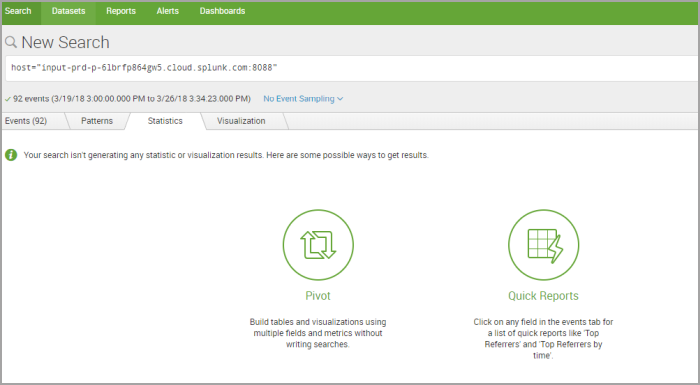This screenshot has height=385, width=700.
Task: Select the Statistics tab
Action: click(165, 121)
